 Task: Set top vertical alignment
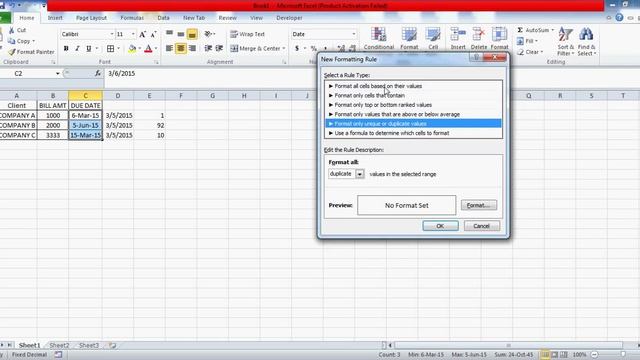pyautogui.click(x=169, y=34)
